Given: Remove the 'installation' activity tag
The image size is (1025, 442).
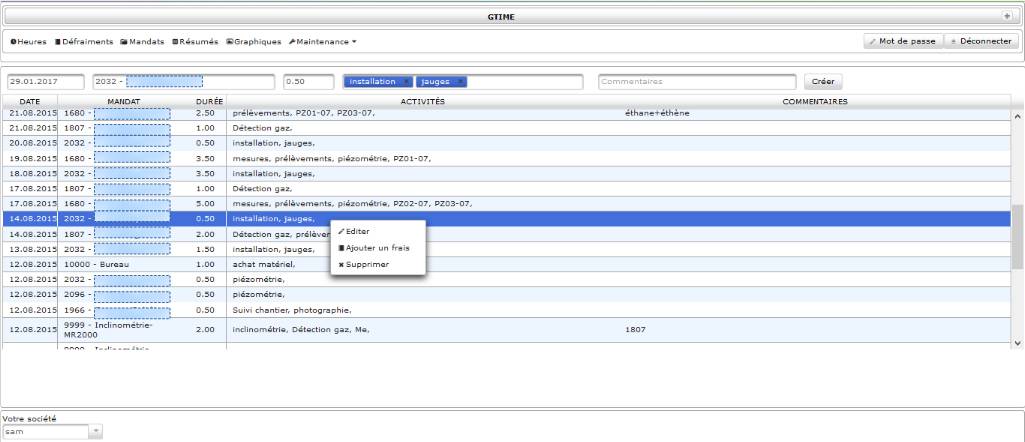Looking at the screenshot, I should coord(406,82).
